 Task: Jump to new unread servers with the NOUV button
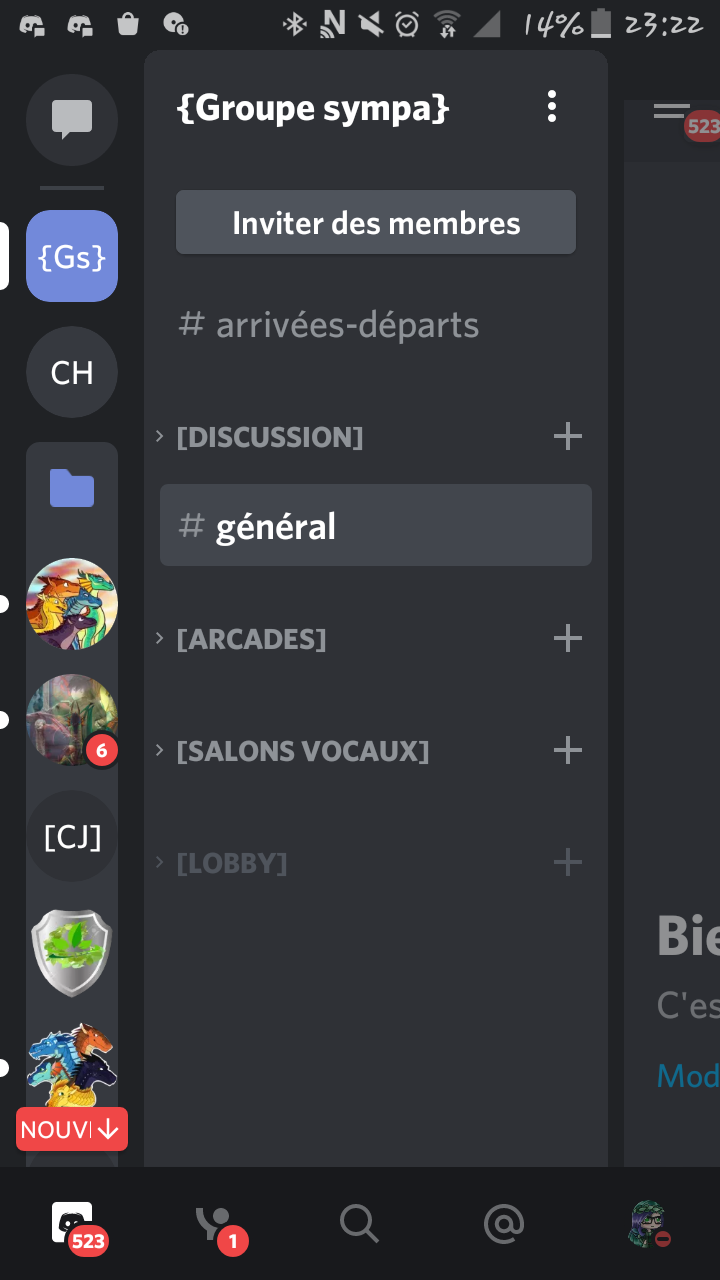pyautogui.click(x=72, y=1129)
